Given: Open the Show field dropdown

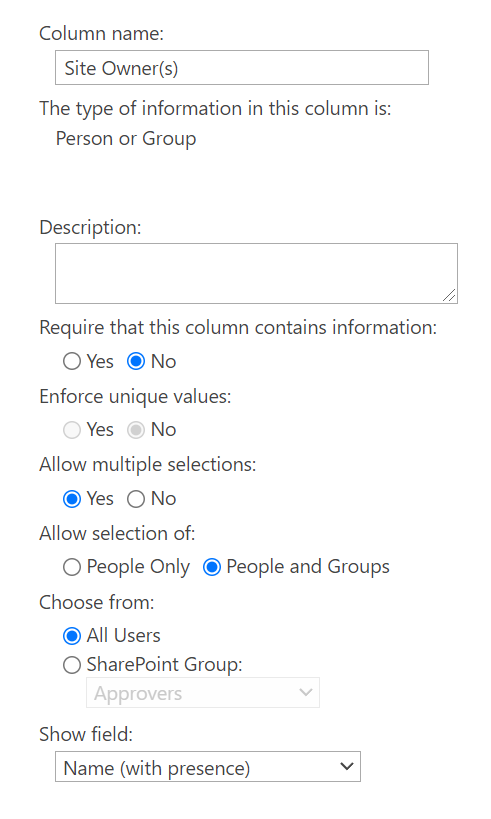Looking at the screenshot, I should (x=208, y=767).
